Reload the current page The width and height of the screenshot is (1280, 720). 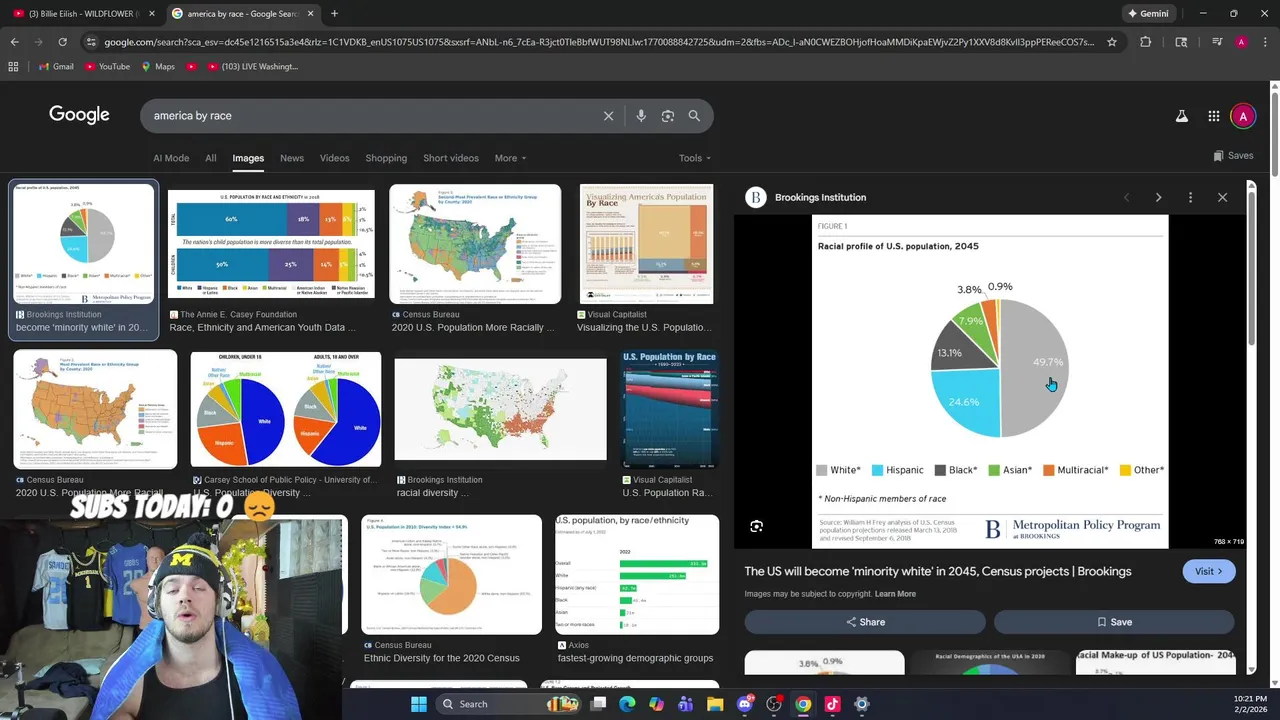(x=62, y=42)
